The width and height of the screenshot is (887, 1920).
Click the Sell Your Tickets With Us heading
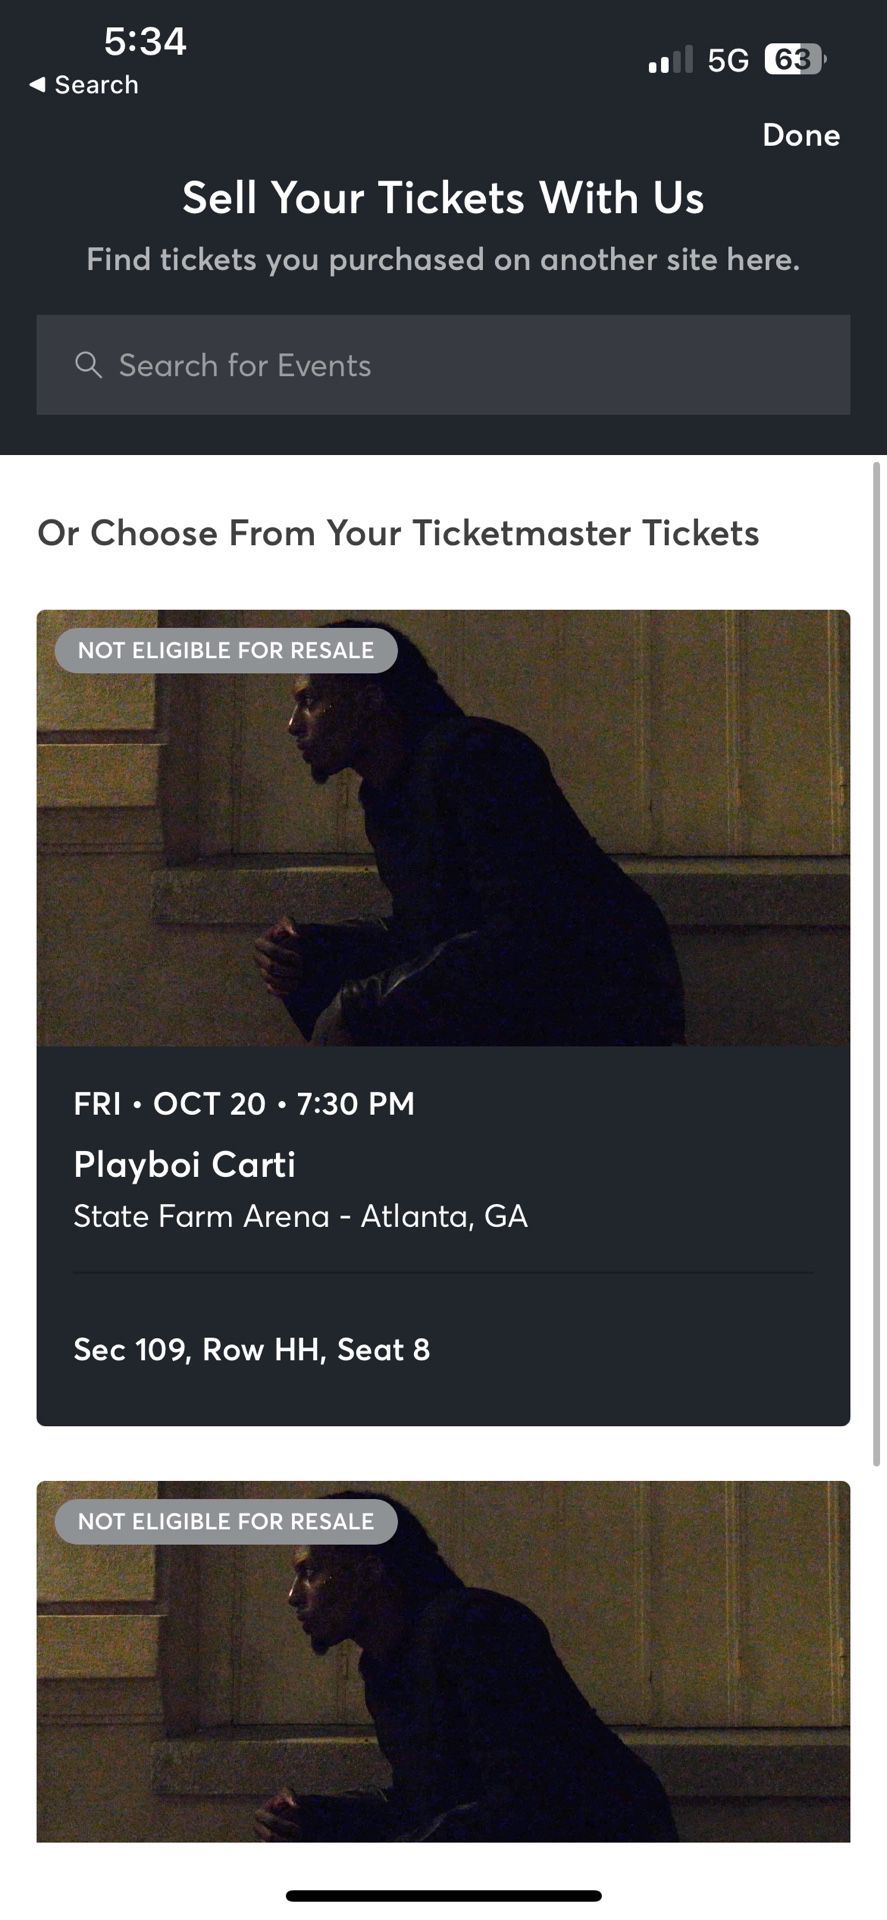pos(443,197)
